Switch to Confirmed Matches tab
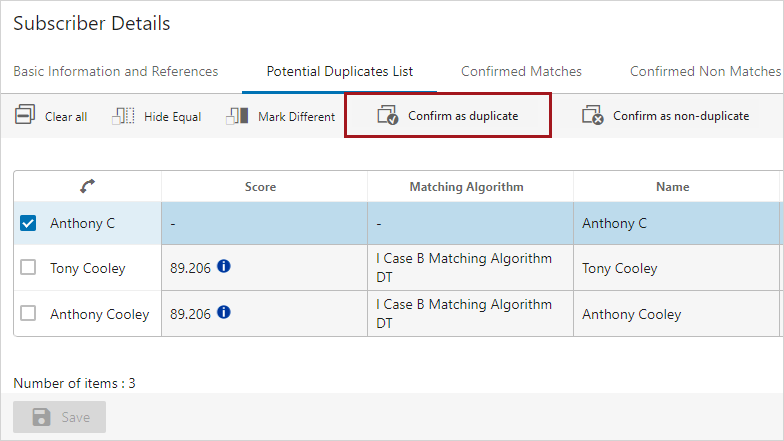Viewport: 784px width, 441px height. coord(521,71)
